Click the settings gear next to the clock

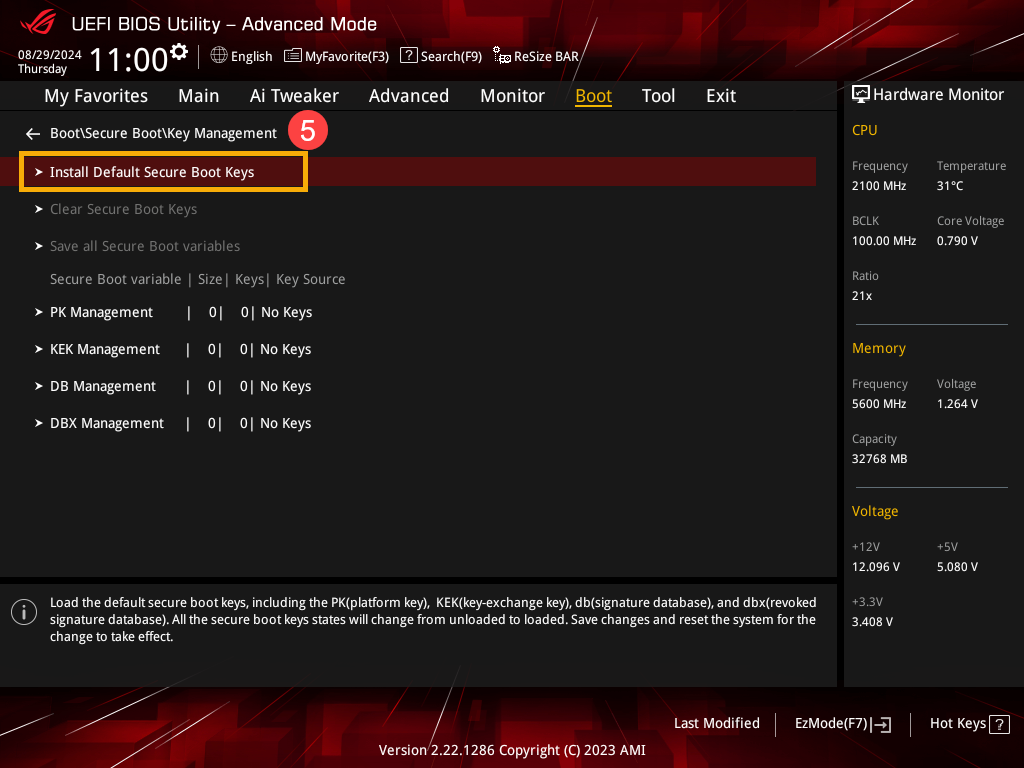179,51
